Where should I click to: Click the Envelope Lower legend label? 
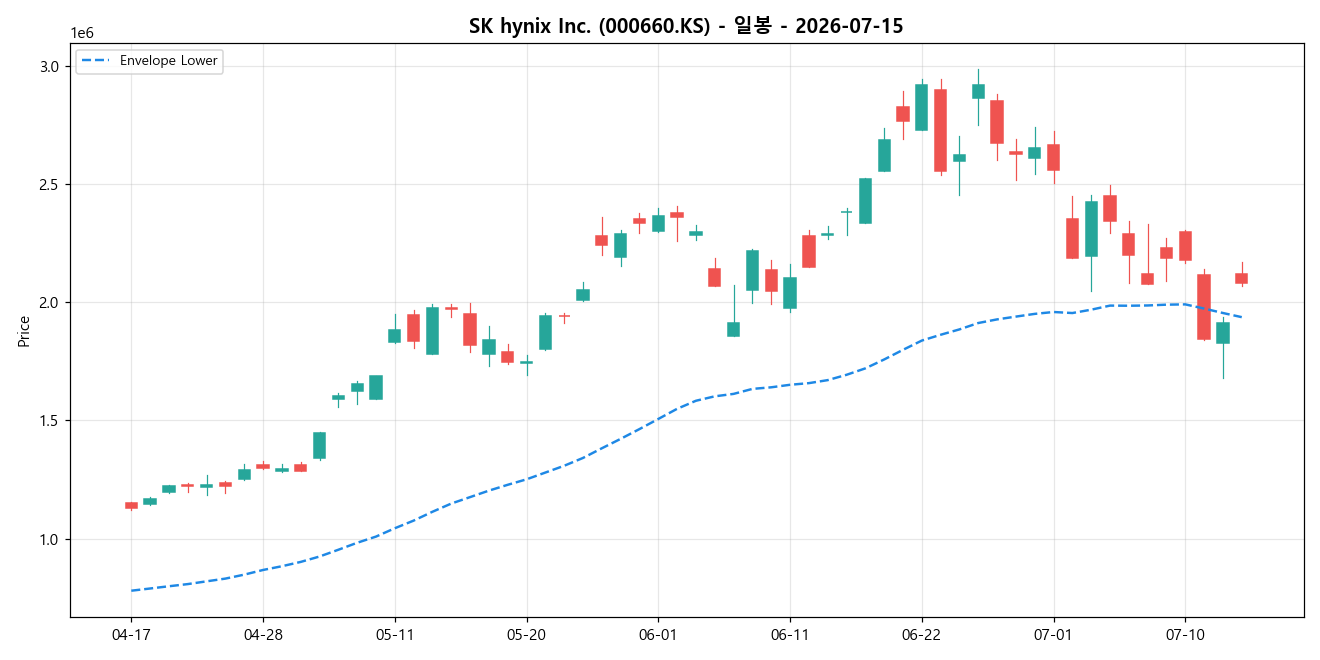pos(168,61)
